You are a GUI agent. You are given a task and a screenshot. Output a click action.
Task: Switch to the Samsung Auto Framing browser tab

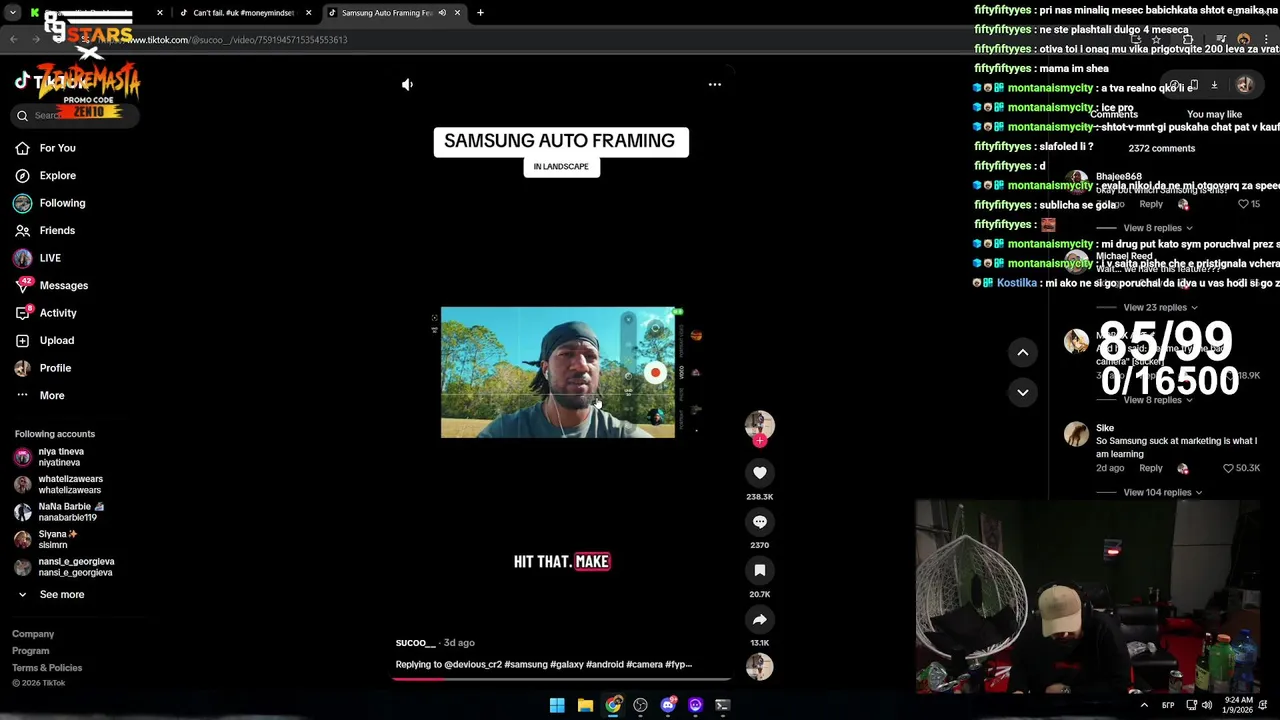click(394, 13)
